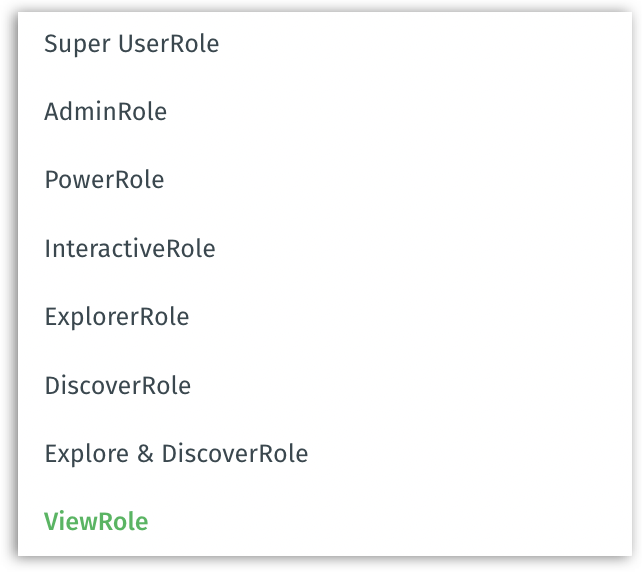The height and width of the screenshot is (572, 642).
Task: Click the AdminRole list entry
Action: click(x=325, y=111)
